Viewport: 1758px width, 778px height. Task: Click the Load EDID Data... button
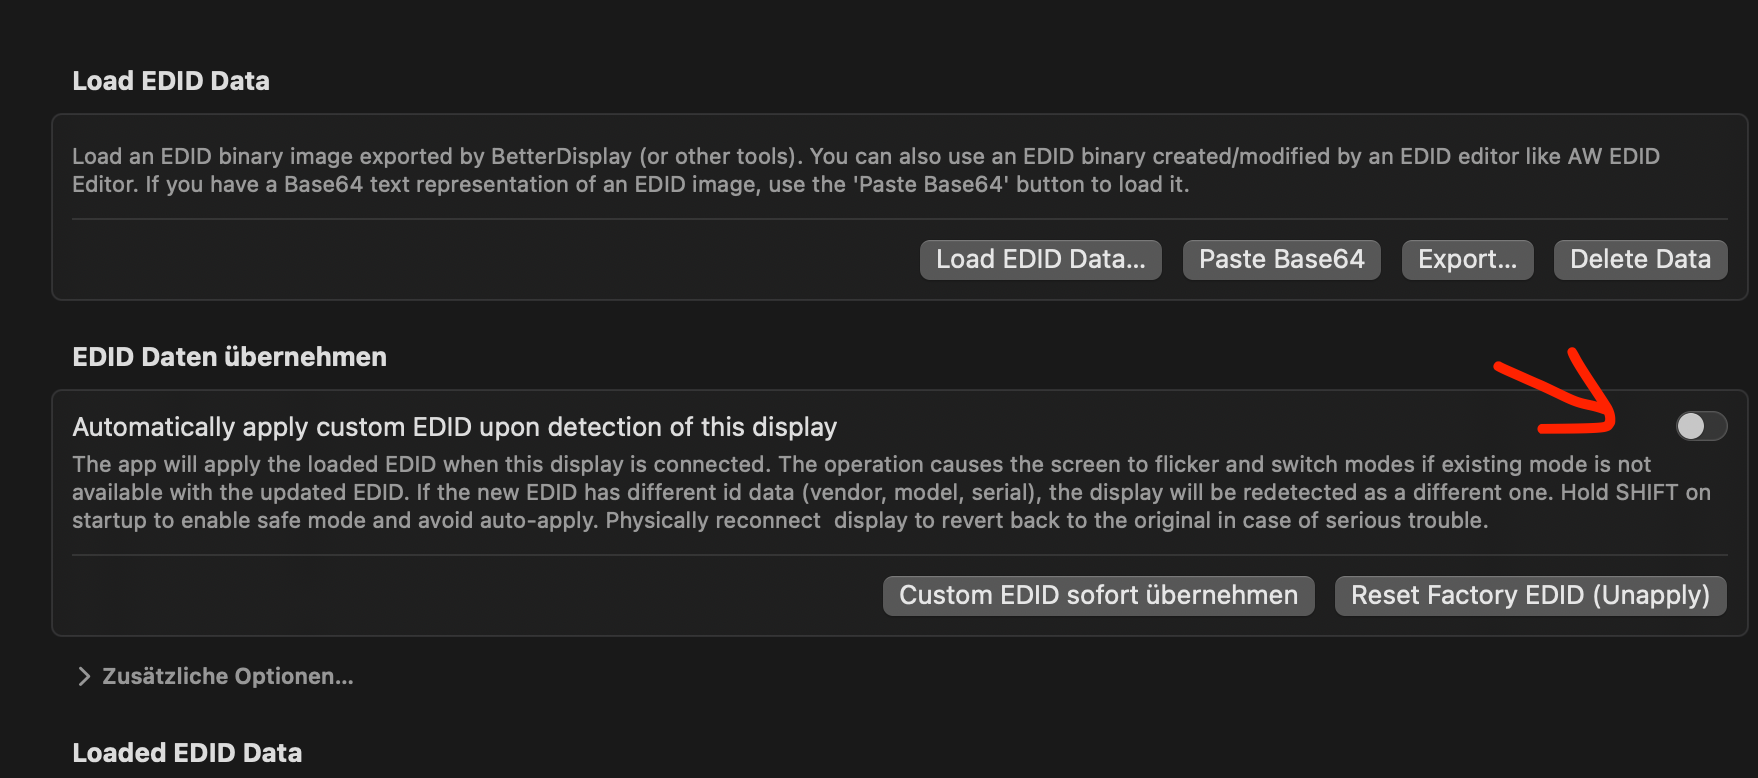[x=1040, y=260]
